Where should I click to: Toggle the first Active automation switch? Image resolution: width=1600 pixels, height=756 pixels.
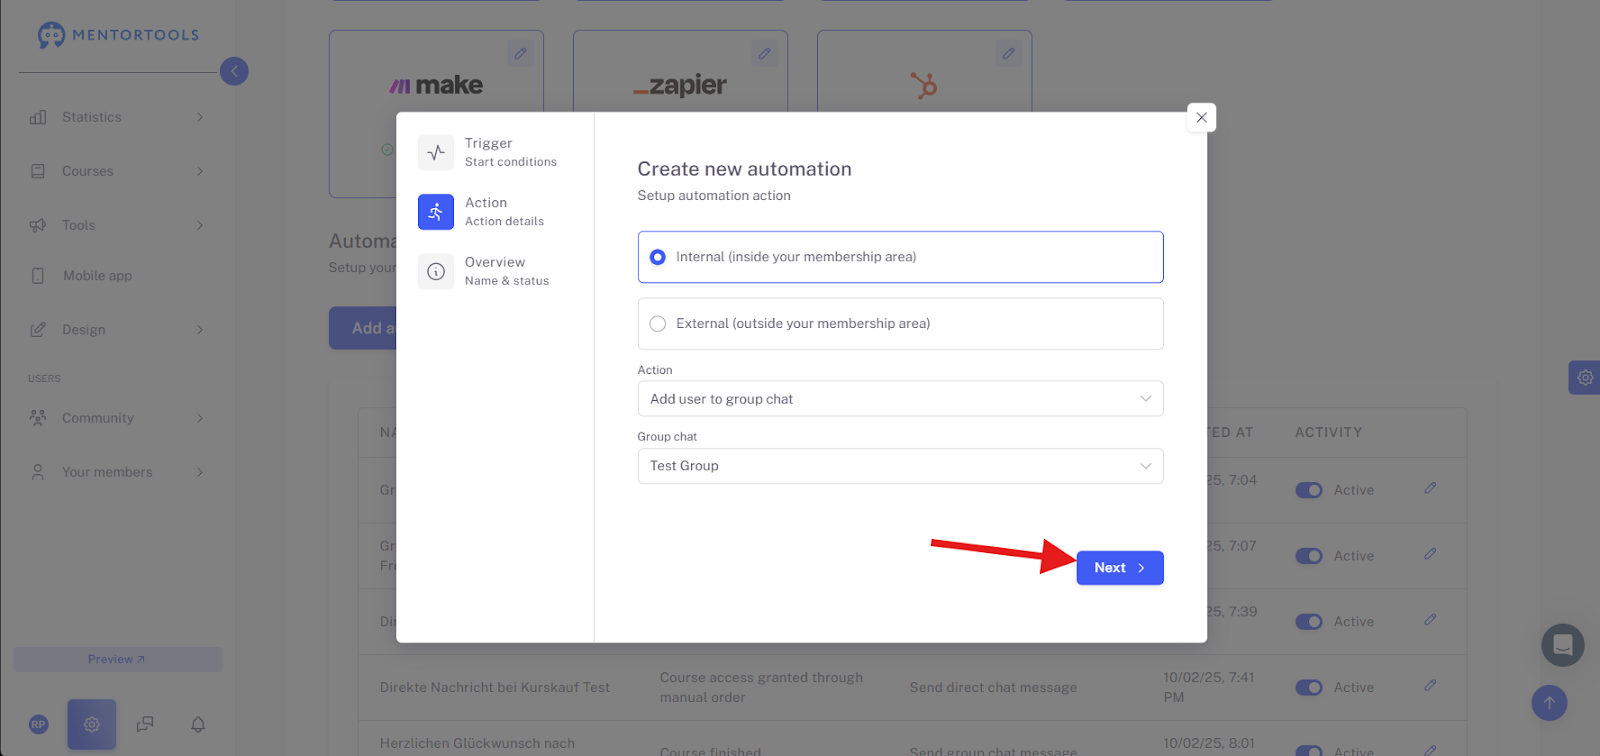coord(1309,490)
